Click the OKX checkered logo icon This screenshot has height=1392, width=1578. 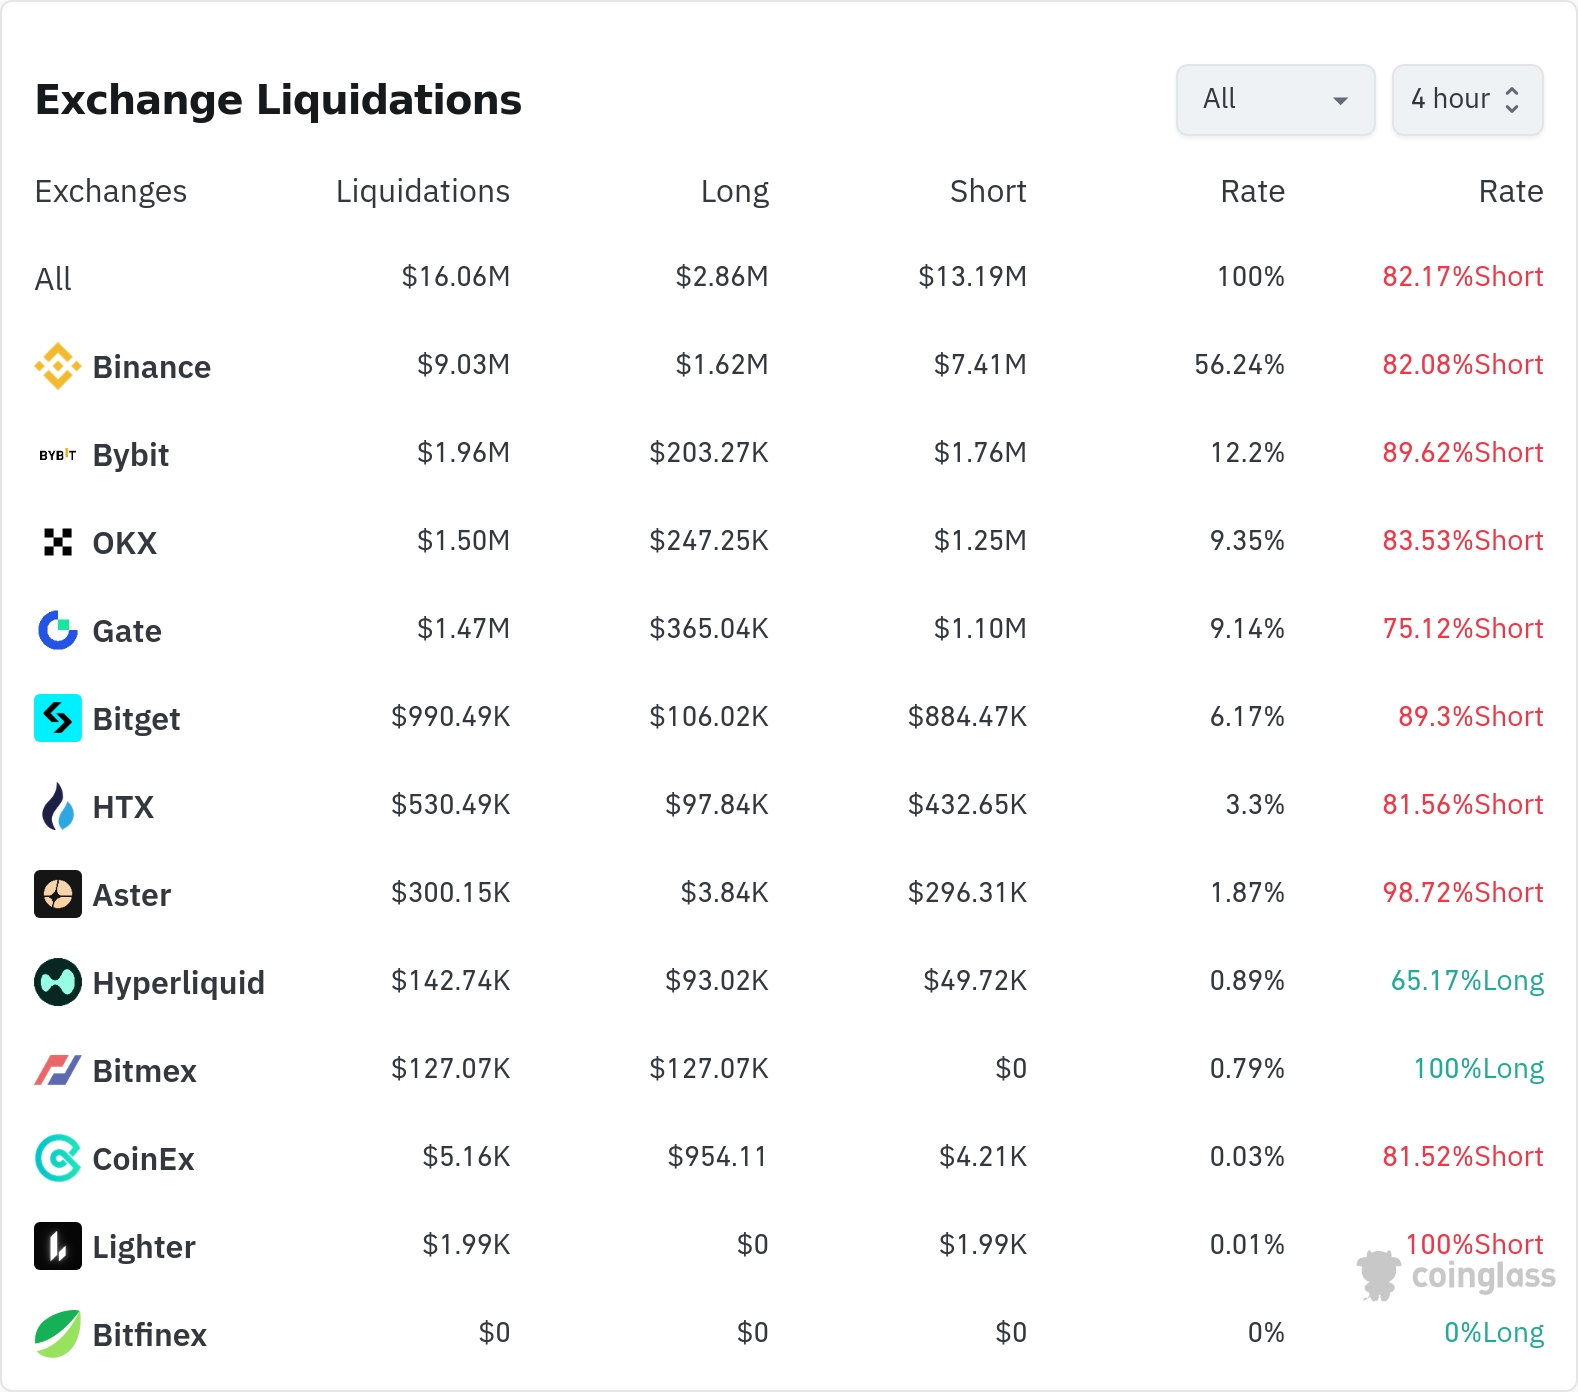(57, 542)
